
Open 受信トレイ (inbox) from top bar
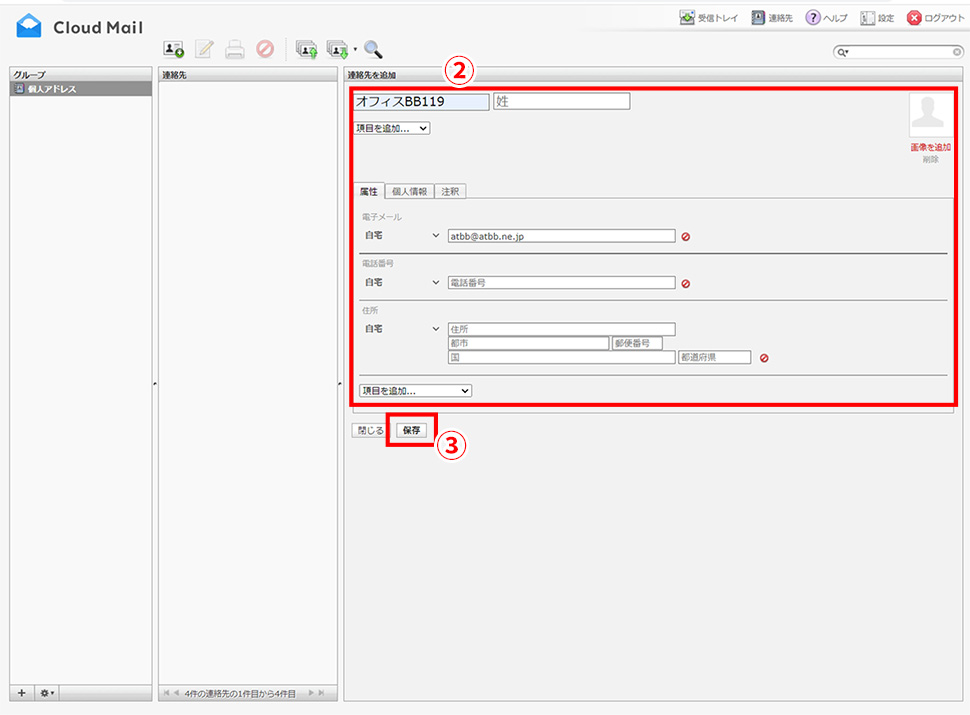(x=709, y=18)
